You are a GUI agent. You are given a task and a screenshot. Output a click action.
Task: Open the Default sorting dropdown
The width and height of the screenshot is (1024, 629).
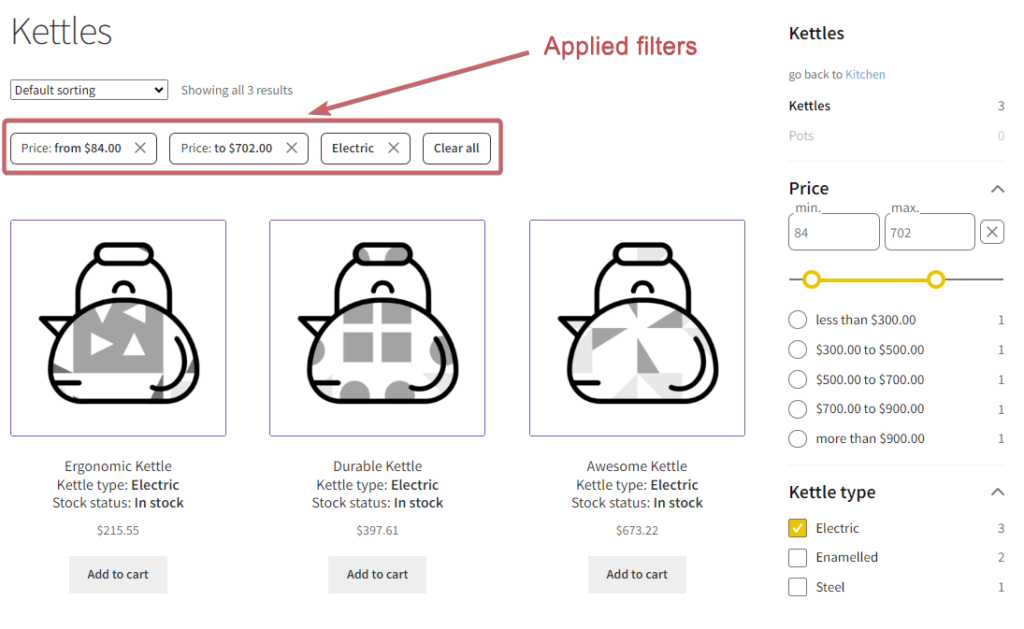click(x=88, y=89)
